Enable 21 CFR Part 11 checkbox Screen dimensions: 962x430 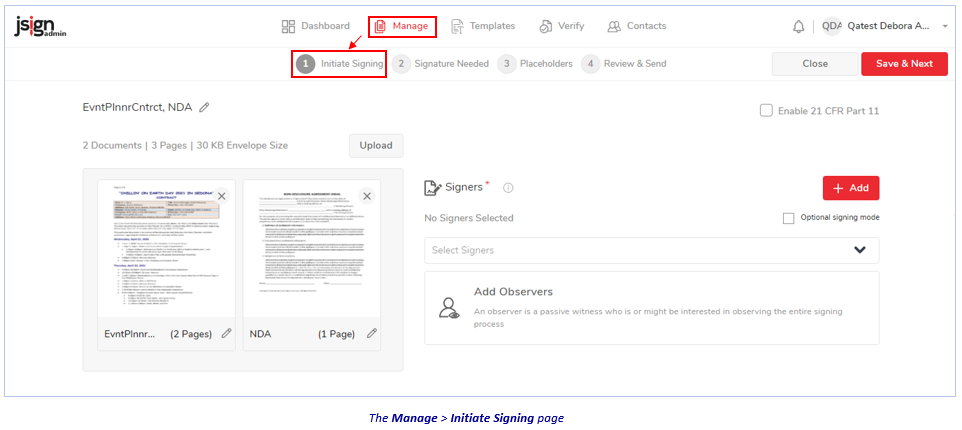pyautogui.click(x=766, y=110)
